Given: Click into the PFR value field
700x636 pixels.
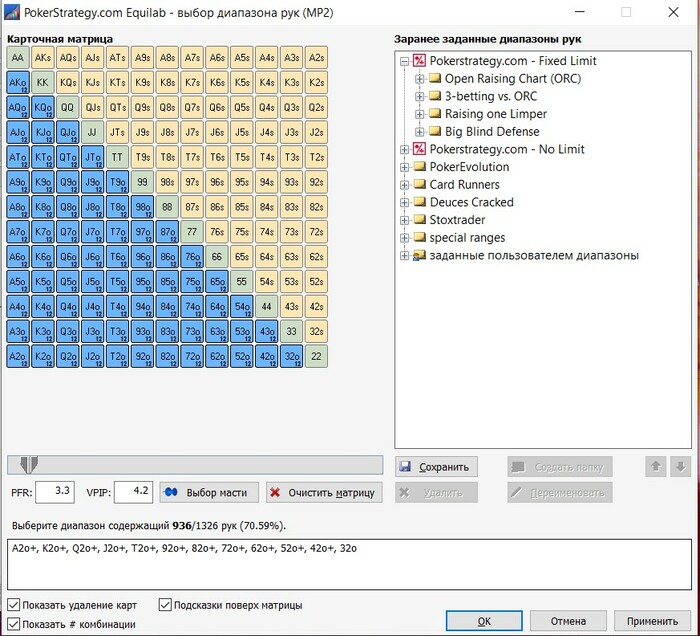Looking at the screenshot, I should (55, 492).
